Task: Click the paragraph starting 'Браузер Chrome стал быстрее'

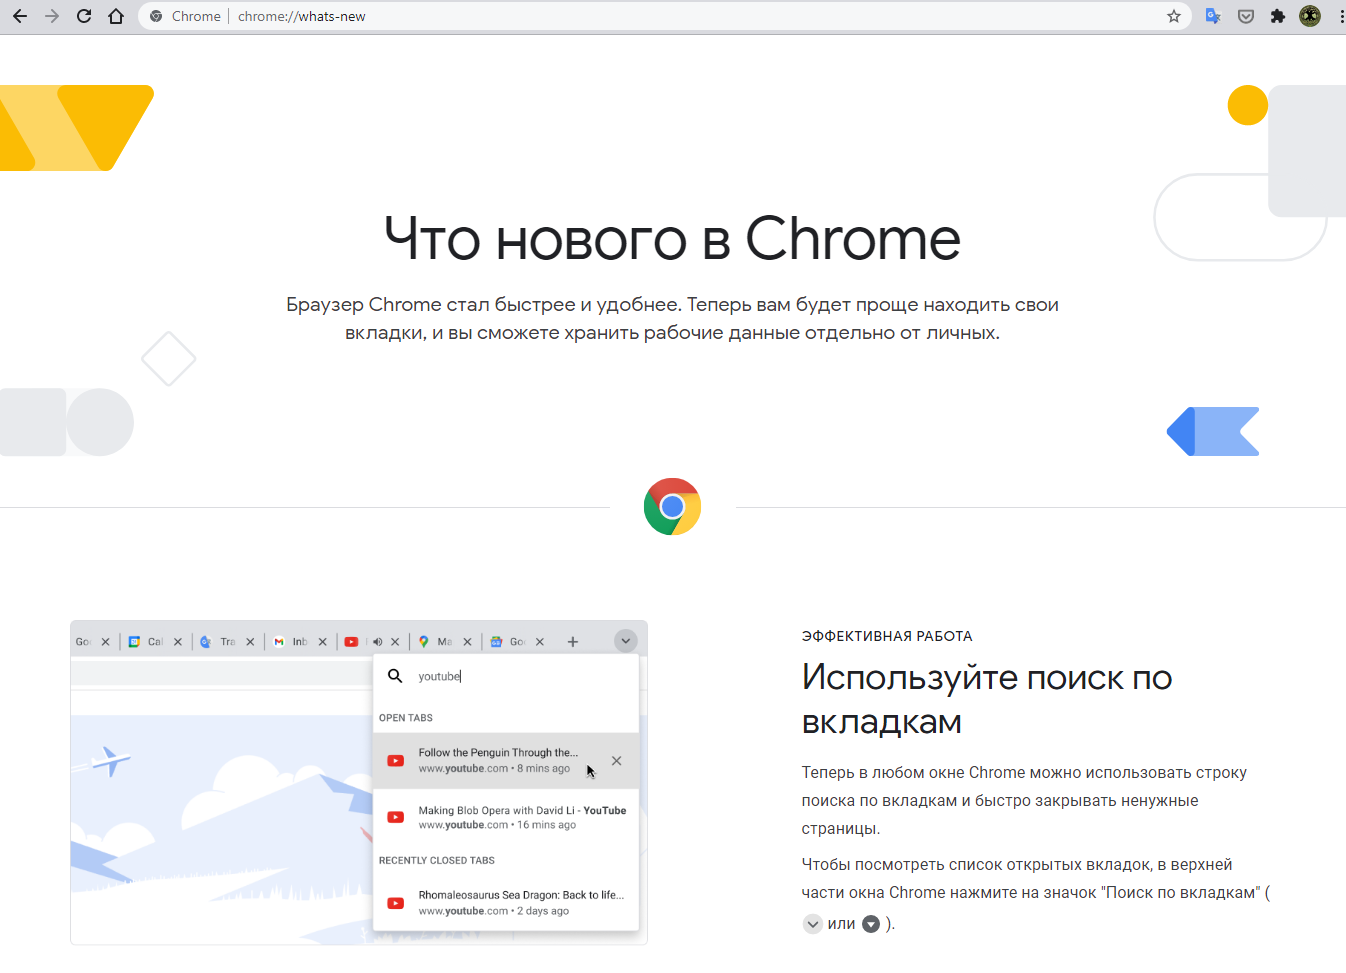Action: (x=672, y=318)
